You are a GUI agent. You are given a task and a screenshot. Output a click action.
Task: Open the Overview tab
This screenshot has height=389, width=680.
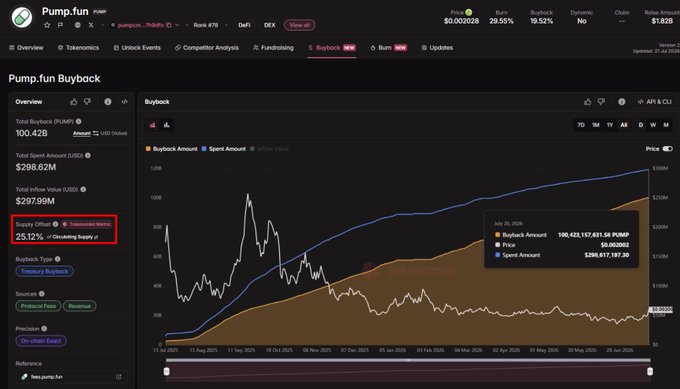[26, 48]
